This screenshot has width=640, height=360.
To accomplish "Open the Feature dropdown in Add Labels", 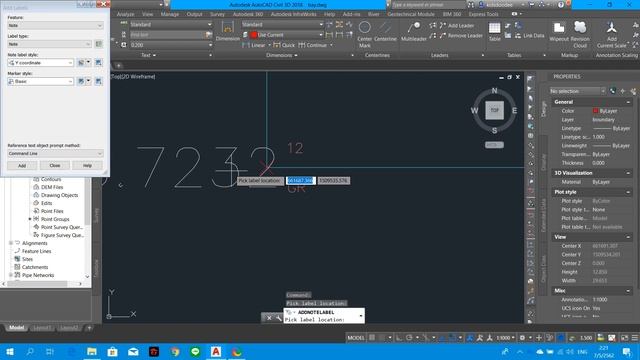I will click(x=55, y=25).
